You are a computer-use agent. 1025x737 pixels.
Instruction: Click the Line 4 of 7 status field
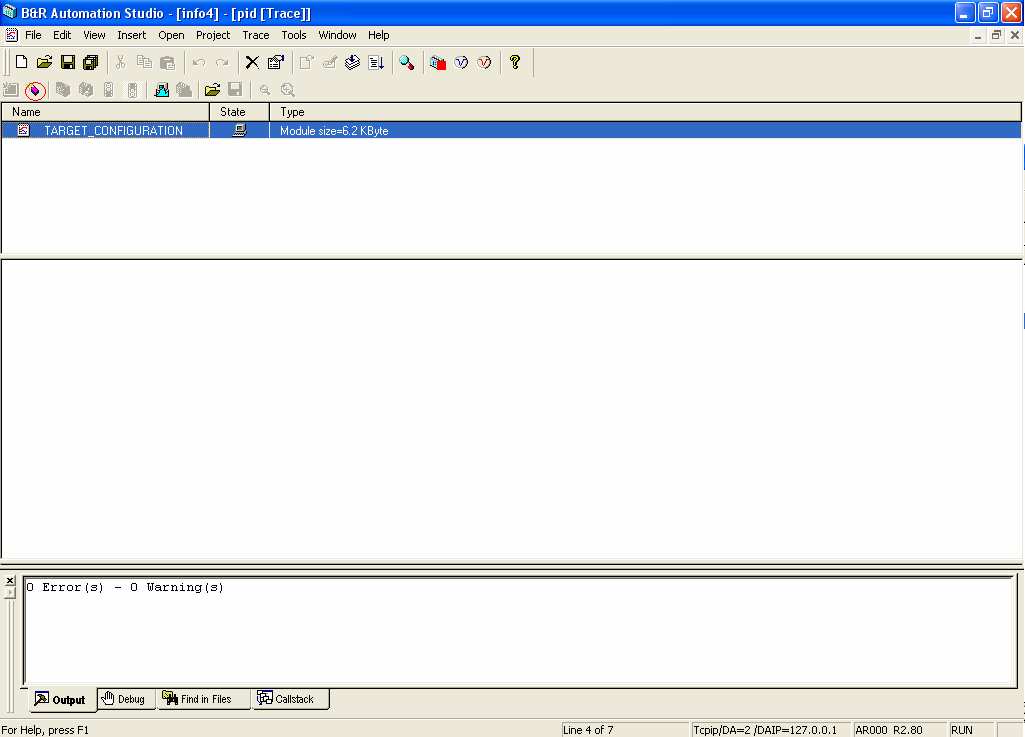(x=625, y=730)
